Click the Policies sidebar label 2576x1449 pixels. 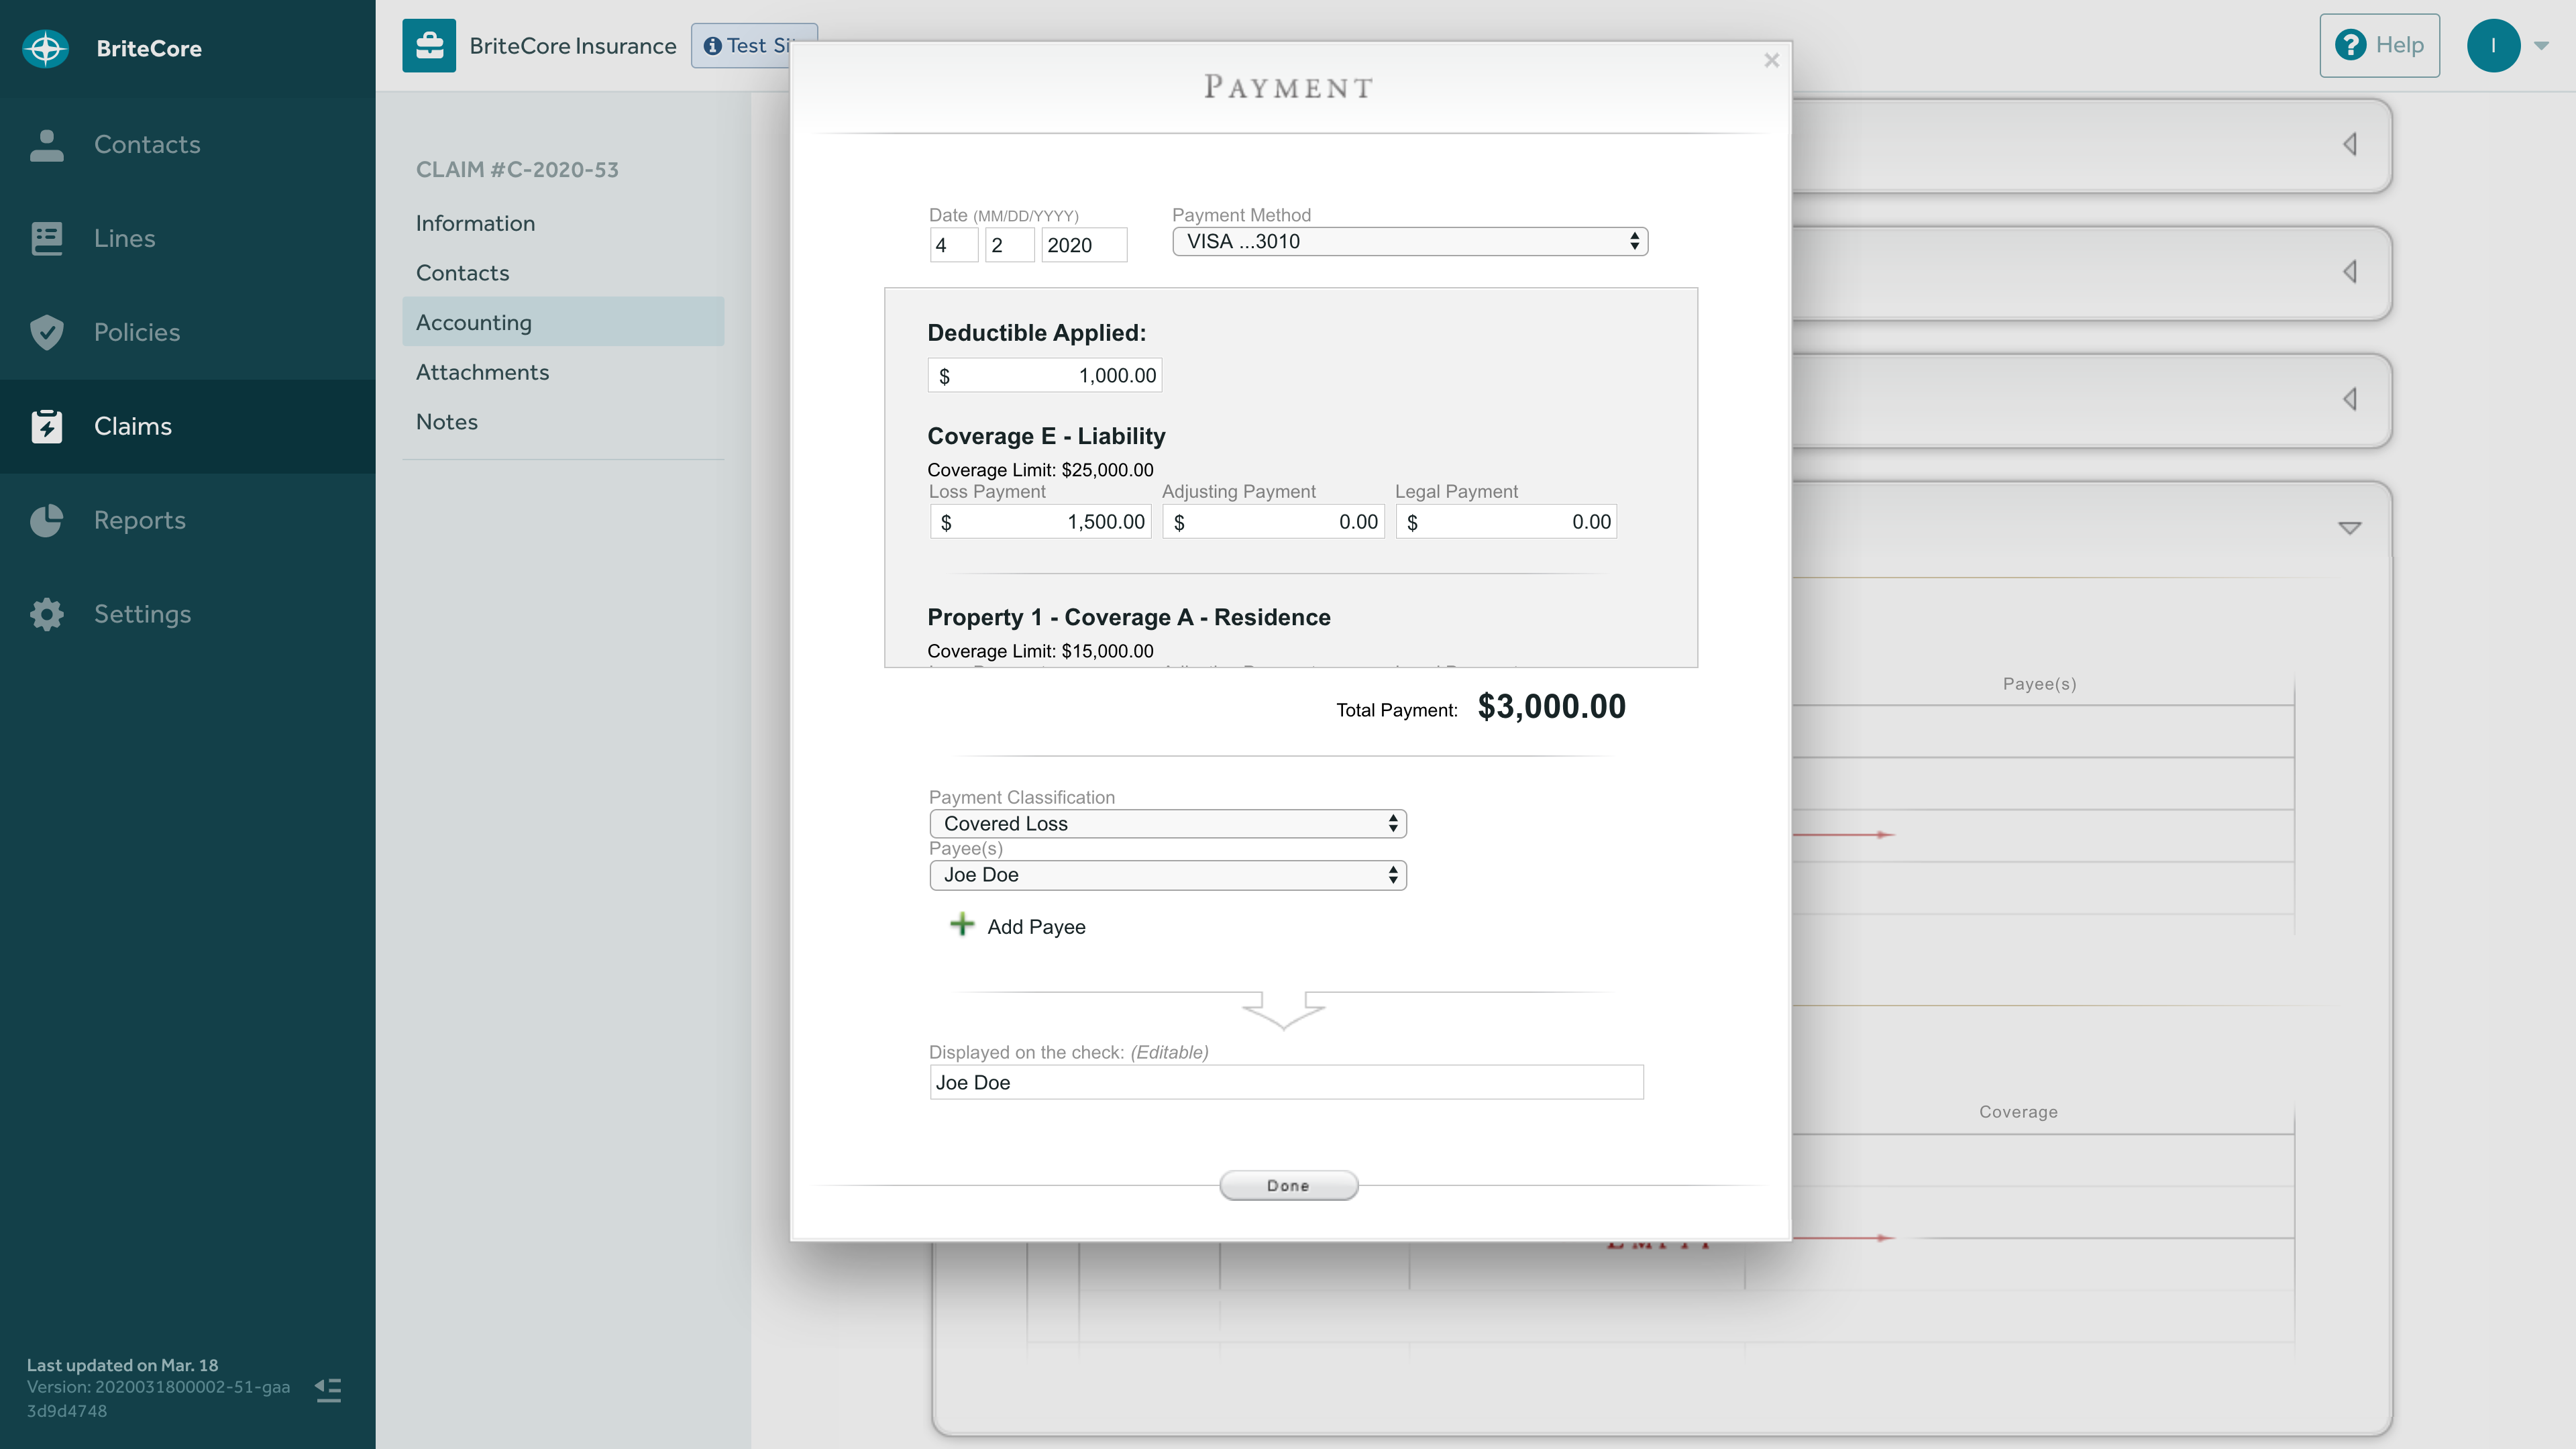(x=137, y=332)
